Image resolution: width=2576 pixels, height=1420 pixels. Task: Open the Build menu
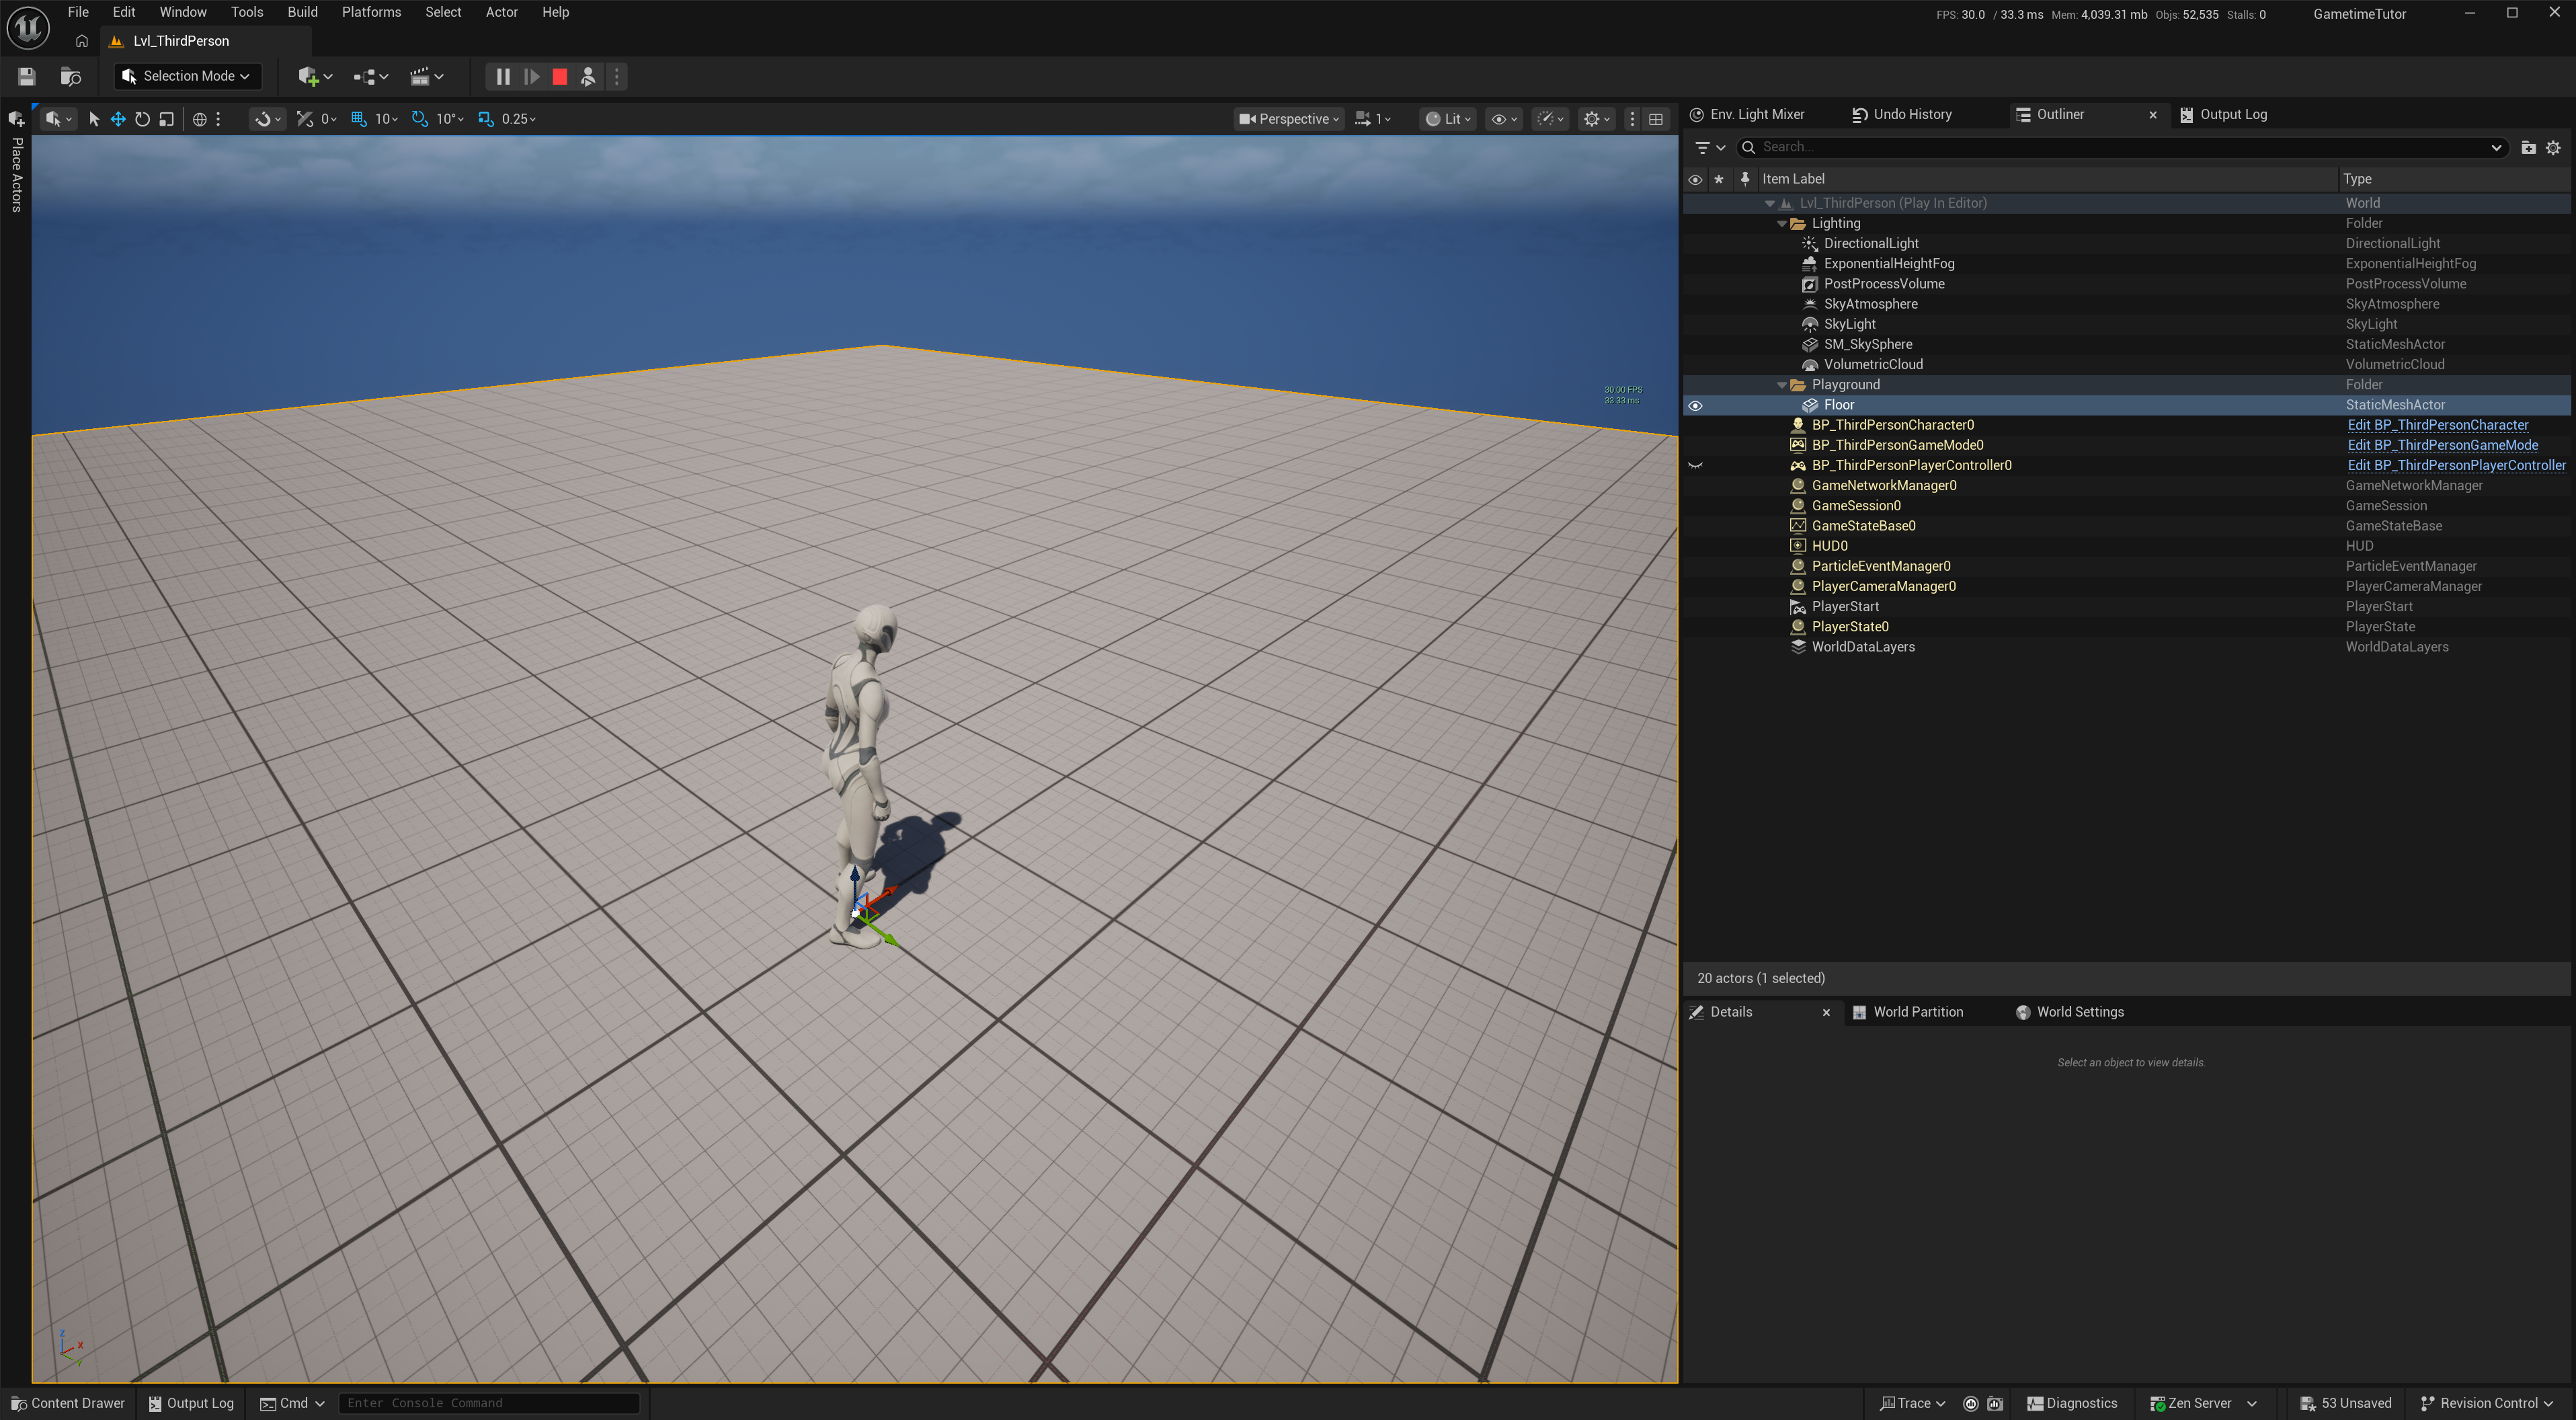[302, 12]
